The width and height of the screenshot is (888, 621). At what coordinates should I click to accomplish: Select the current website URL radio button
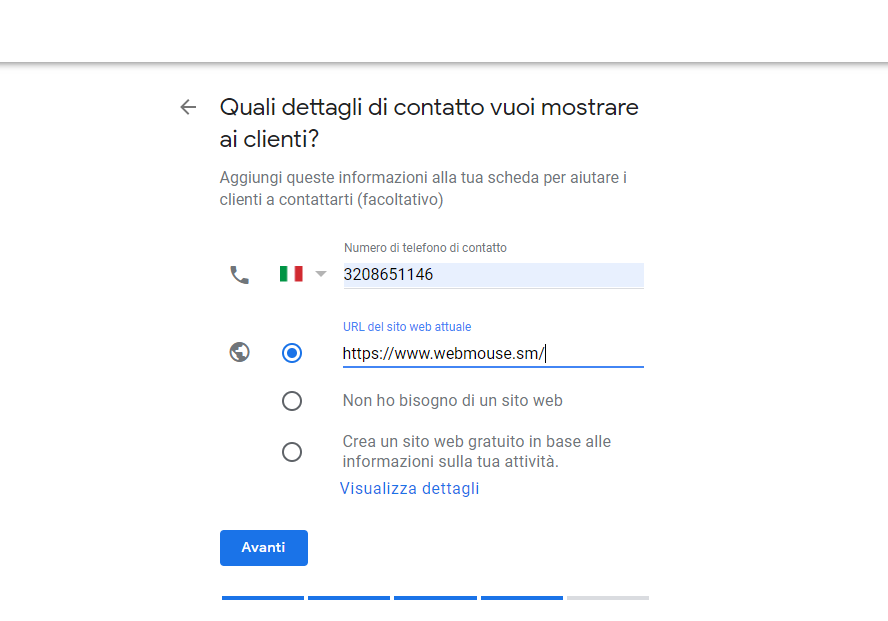[x=292, y=352]
